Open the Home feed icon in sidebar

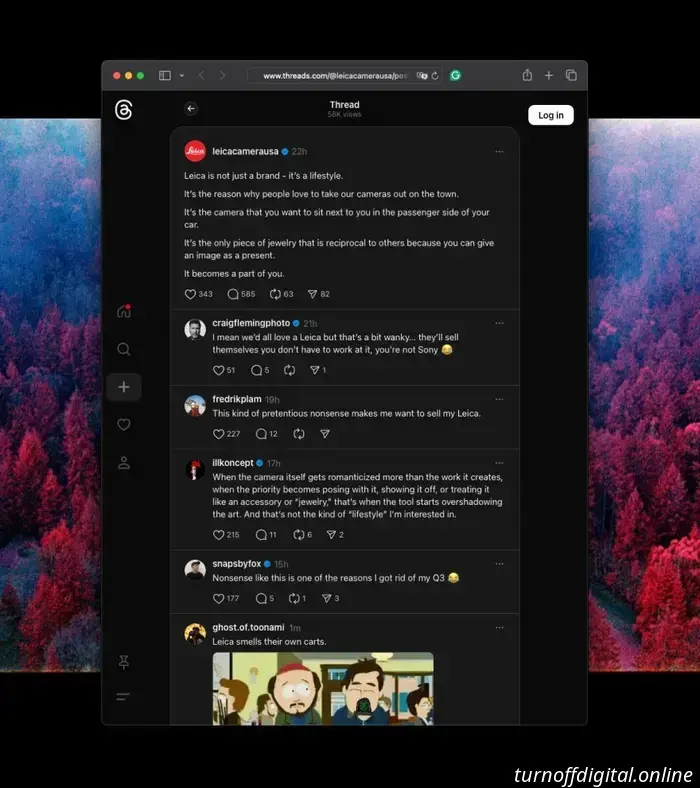pos(124,311)
